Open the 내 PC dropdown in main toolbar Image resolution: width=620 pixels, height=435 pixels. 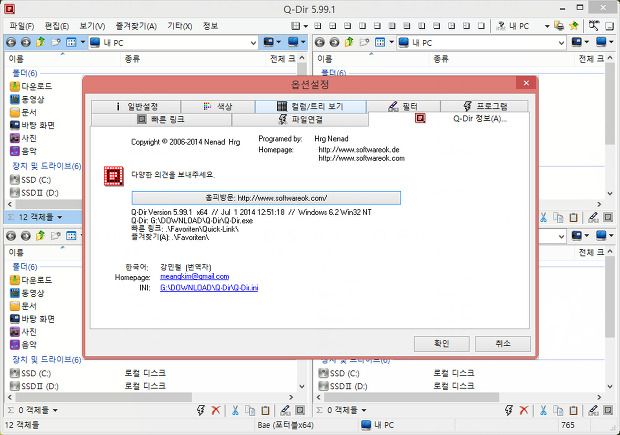tap(547, 26)
